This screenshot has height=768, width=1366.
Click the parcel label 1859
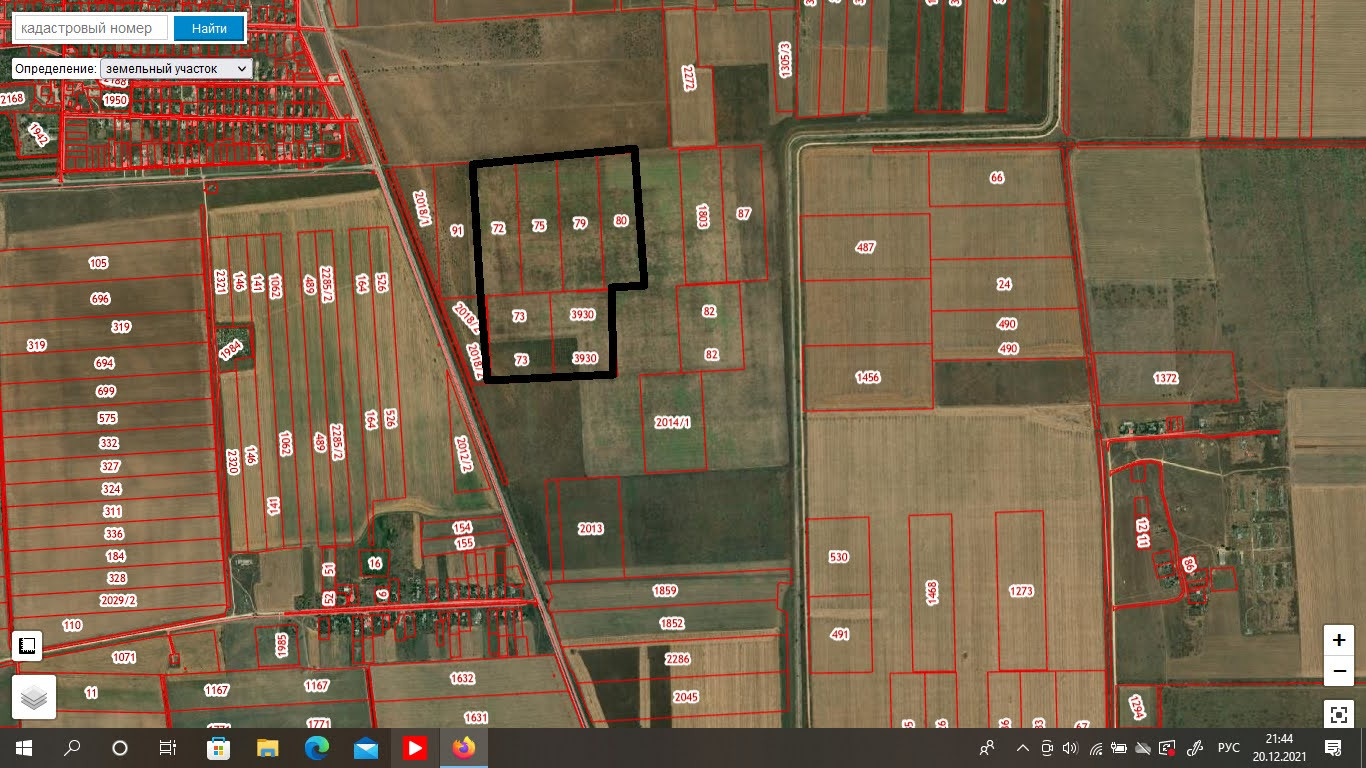tap(665, 591)
